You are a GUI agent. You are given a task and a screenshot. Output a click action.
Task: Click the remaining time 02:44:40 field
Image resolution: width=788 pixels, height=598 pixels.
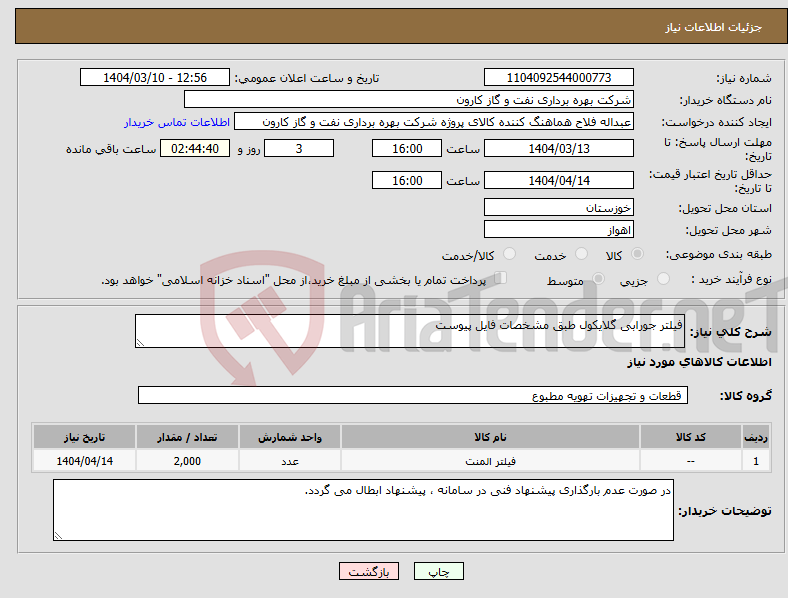pos(195,149)
